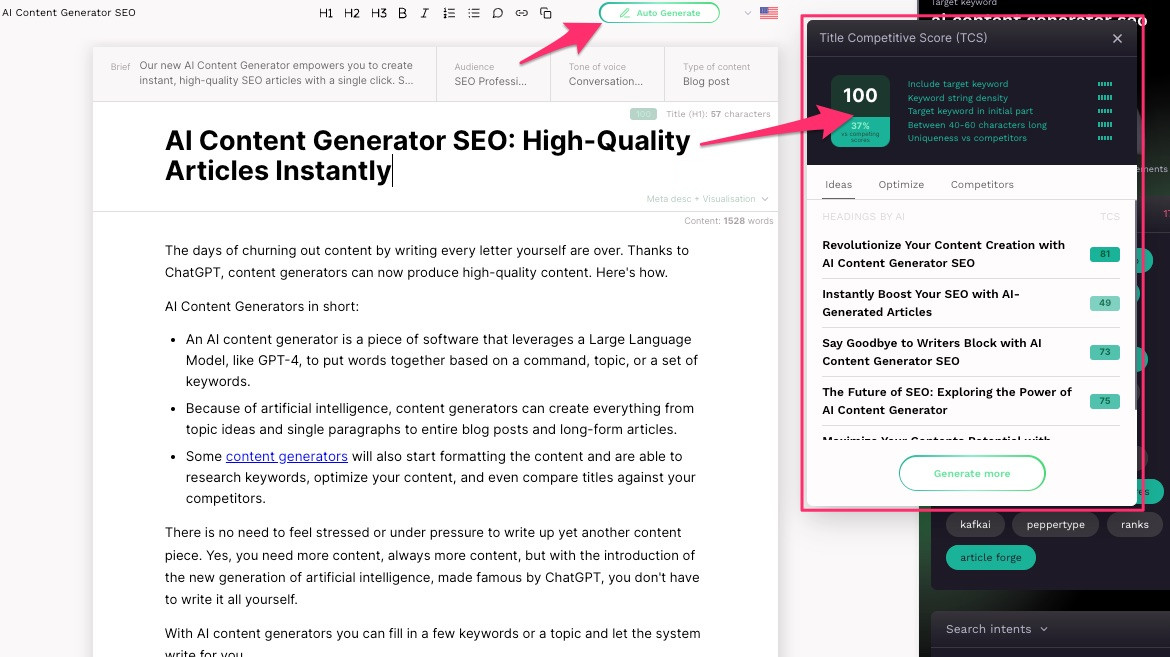Select the kafkai keyword tag

tap(975, 525)
